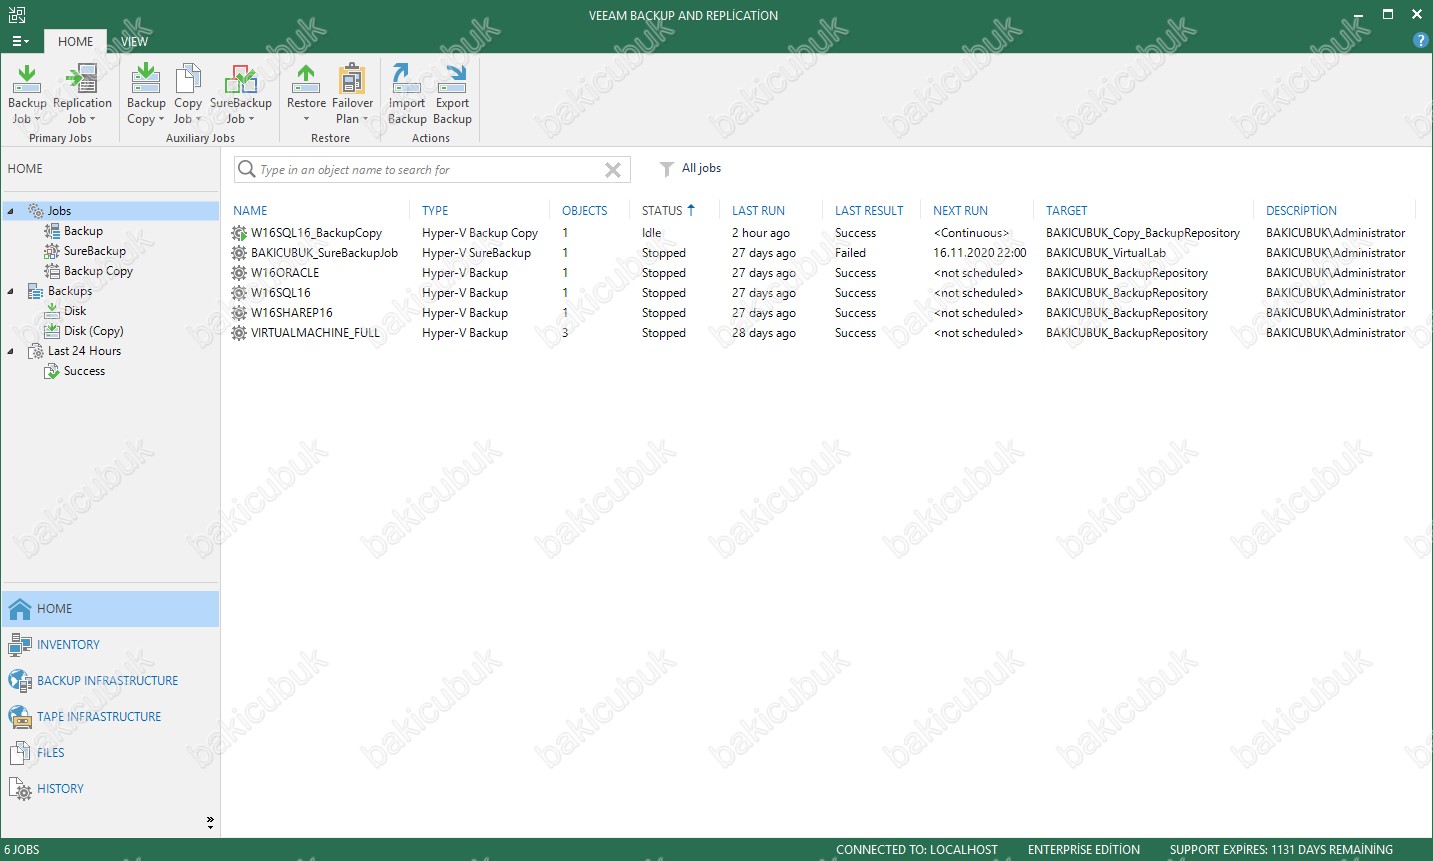Expand navigation pane overflow chevron
1433x861 pixels.
coord(210,823)
